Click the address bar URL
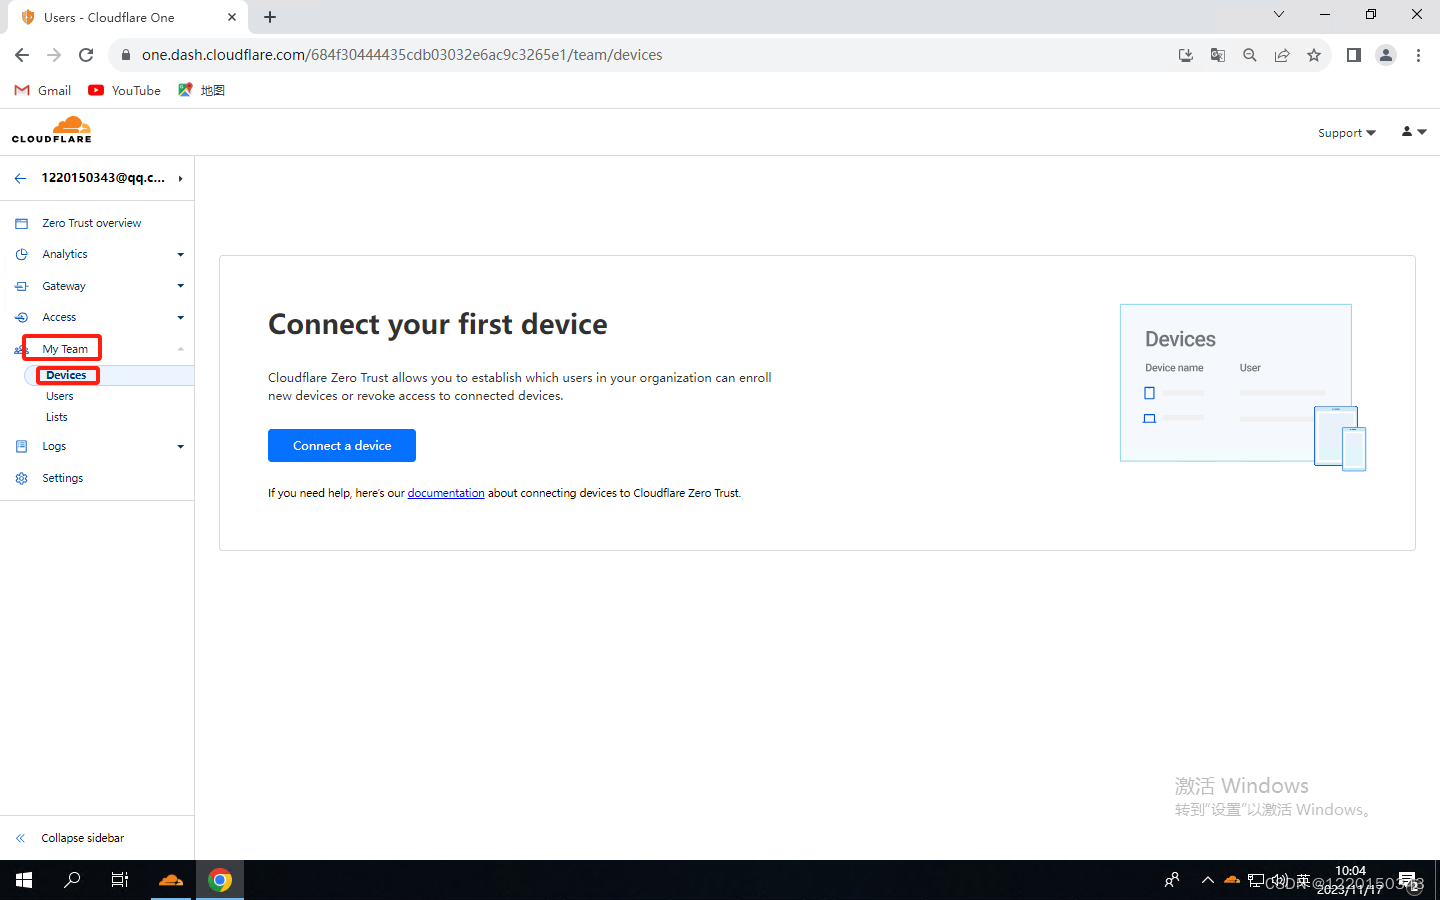Image resolution: width=1440 pixels, height=900 pixels. (402, 55)
